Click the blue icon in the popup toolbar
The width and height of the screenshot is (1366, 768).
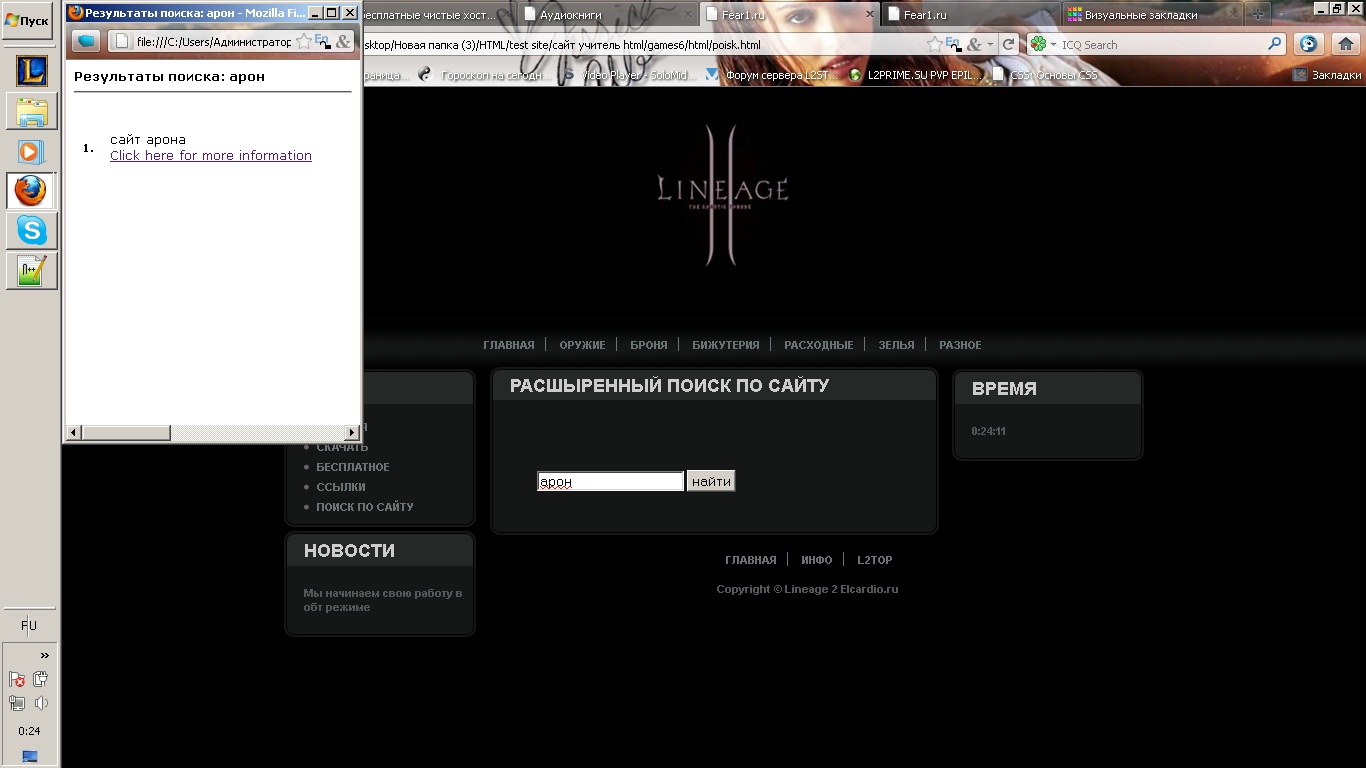pyautogui.click(x=87, y=41)
